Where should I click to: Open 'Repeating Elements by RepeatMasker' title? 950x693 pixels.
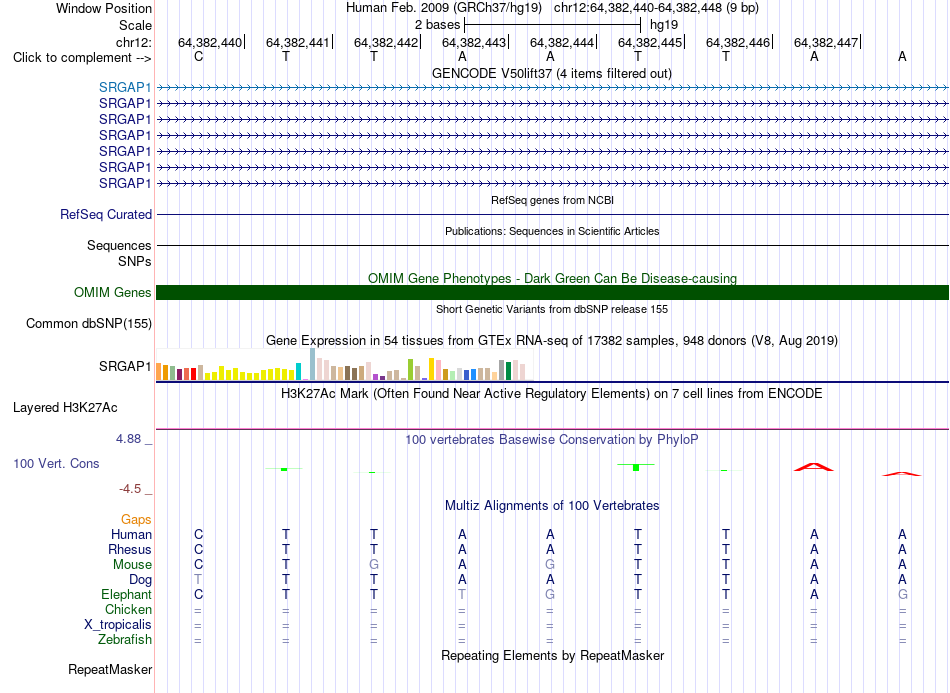pyautogui.click(x=552, y=655)
